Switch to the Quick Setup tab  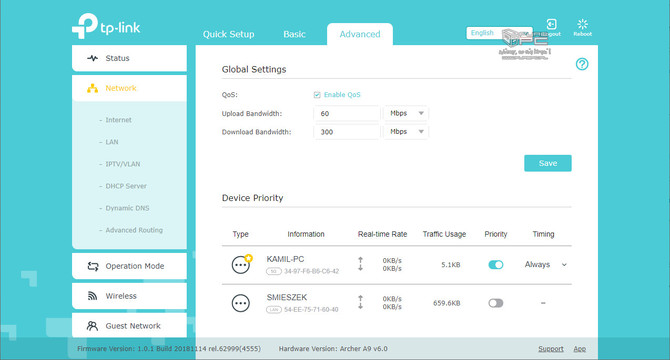pyautogui.click(x=229, y=34)
